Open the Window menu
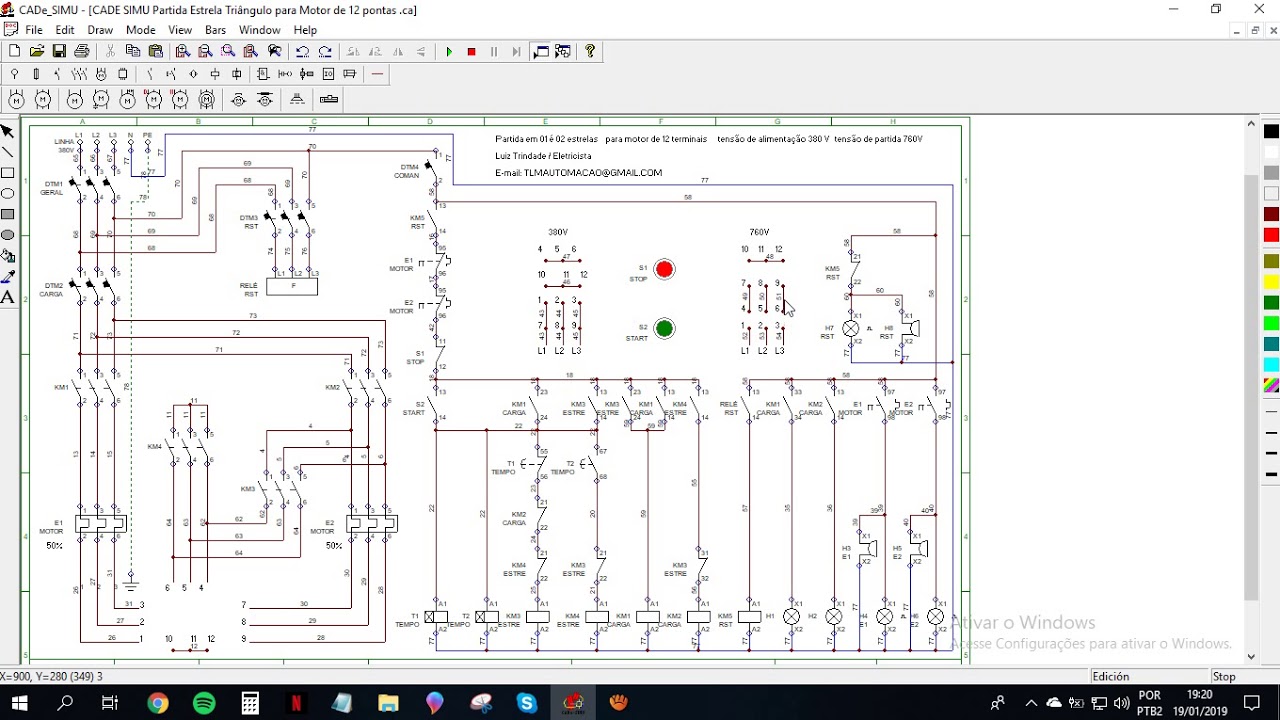 click(x=259, y=30)
